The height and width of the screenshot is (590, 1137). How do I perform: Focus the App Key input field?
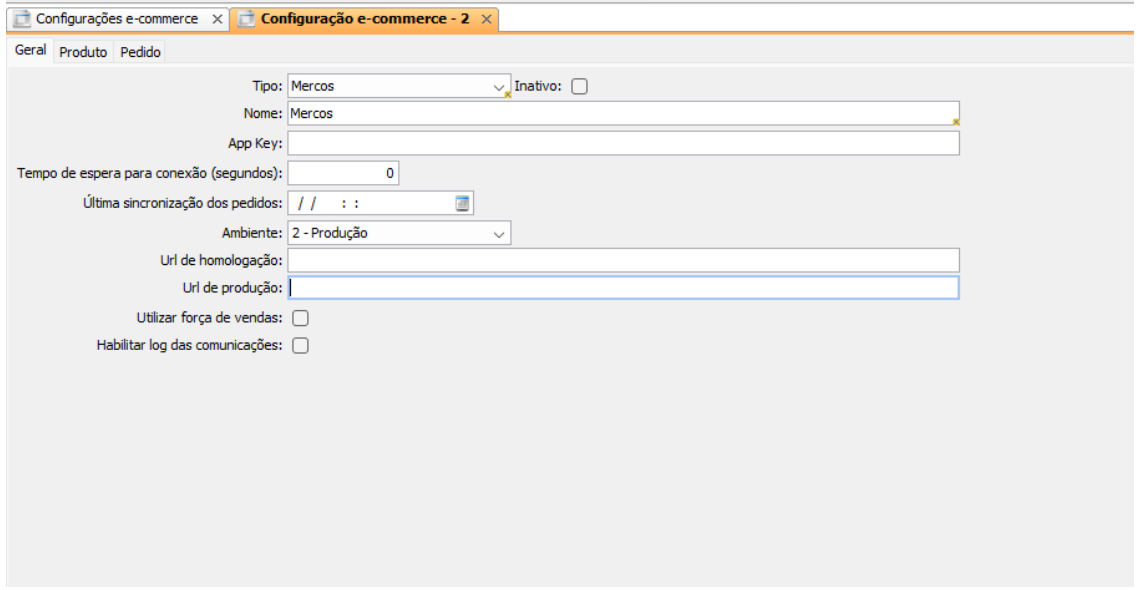click(622, 144)
